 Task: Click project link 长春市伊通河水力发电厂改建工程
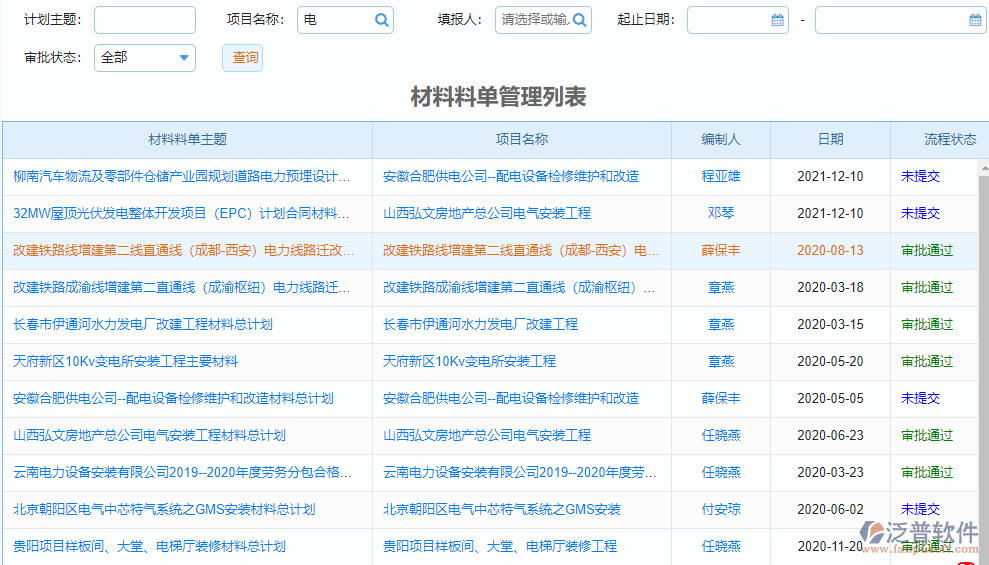click(480, 324)
